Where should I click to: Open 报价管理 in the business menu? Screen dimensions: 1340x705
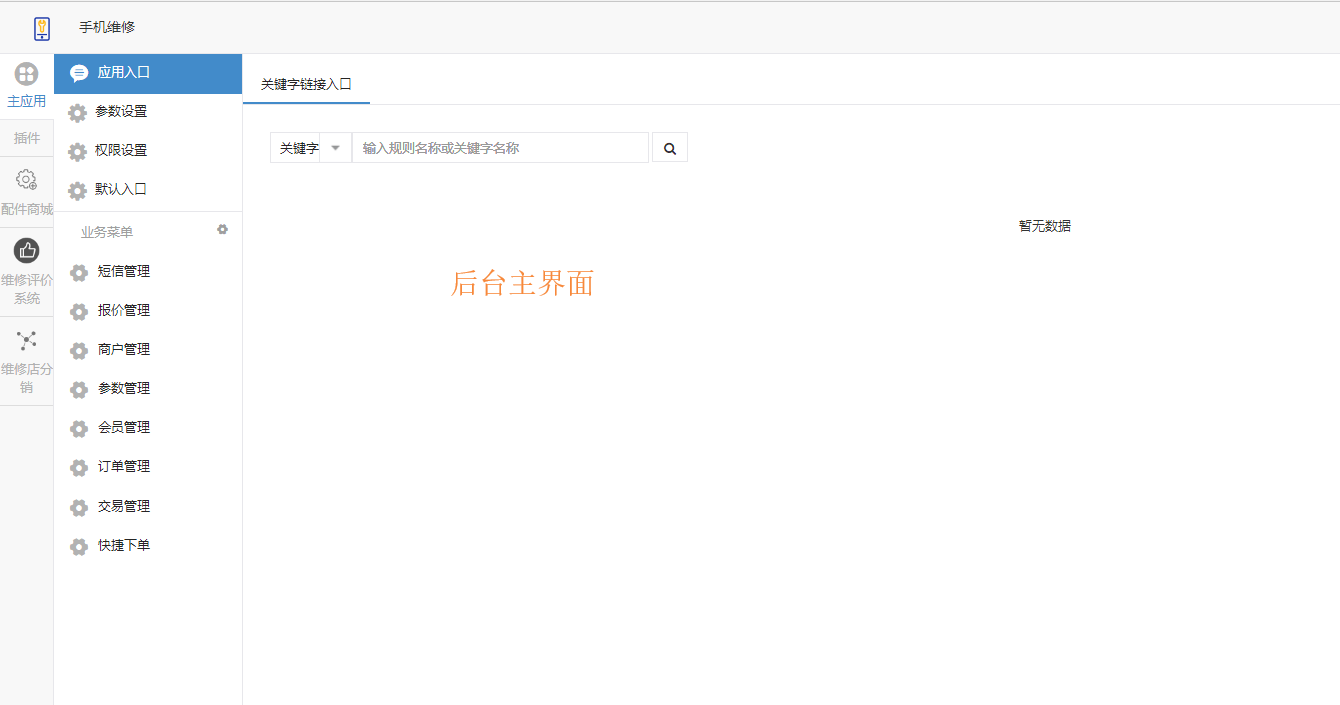tap(121, 311)
